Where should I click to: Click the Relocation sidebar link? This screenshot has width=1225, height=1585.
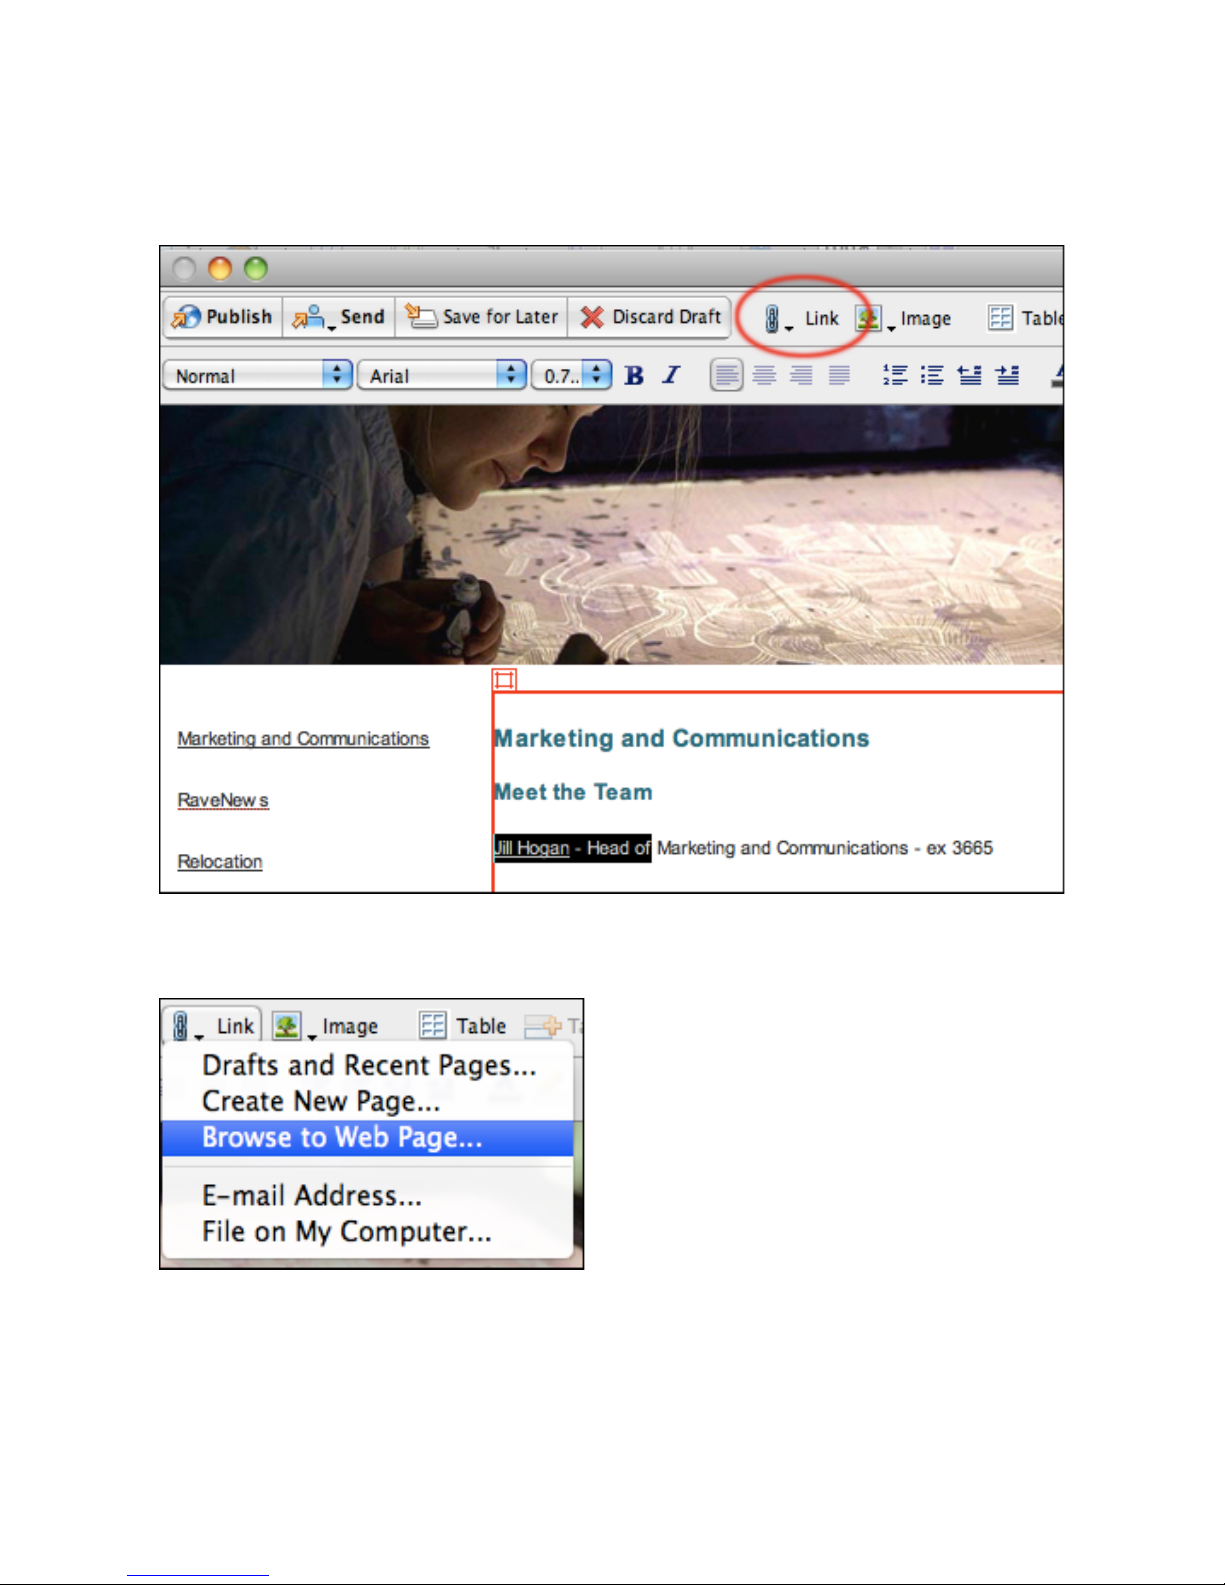pos(220,862)
